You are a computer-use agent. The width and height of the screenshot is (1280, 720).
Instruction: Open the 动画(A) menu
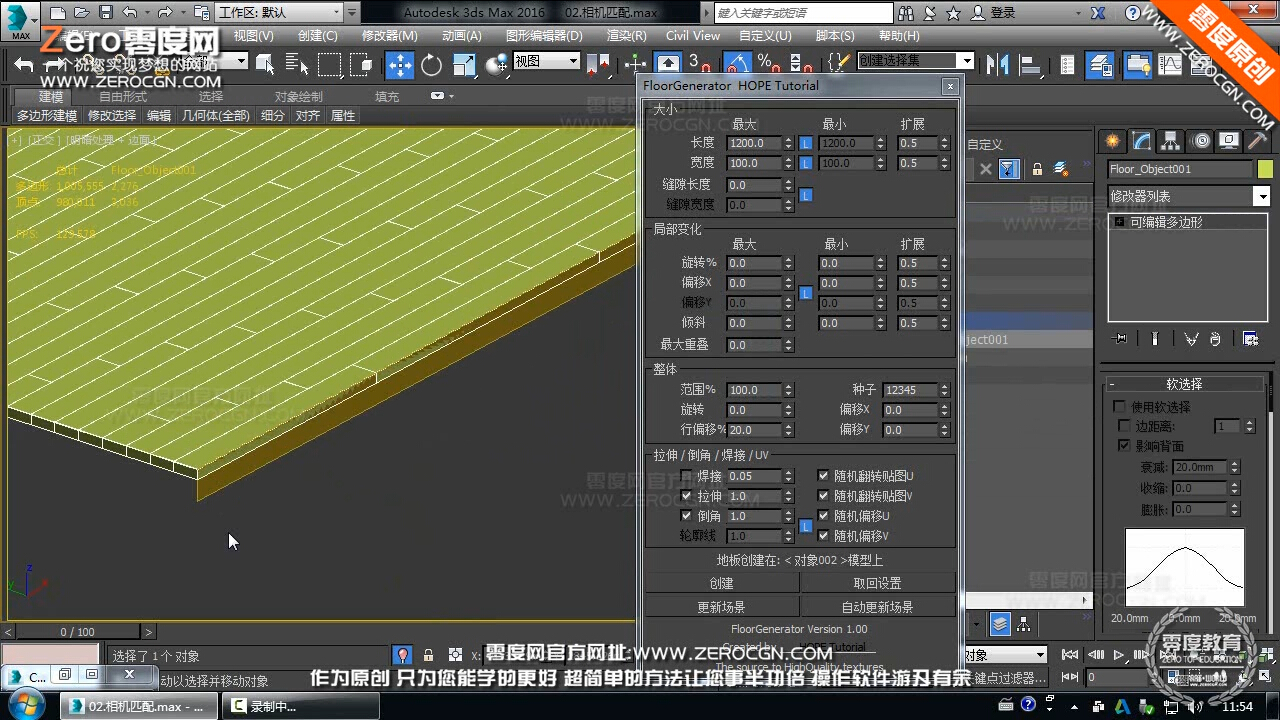(x=461, y=35)
